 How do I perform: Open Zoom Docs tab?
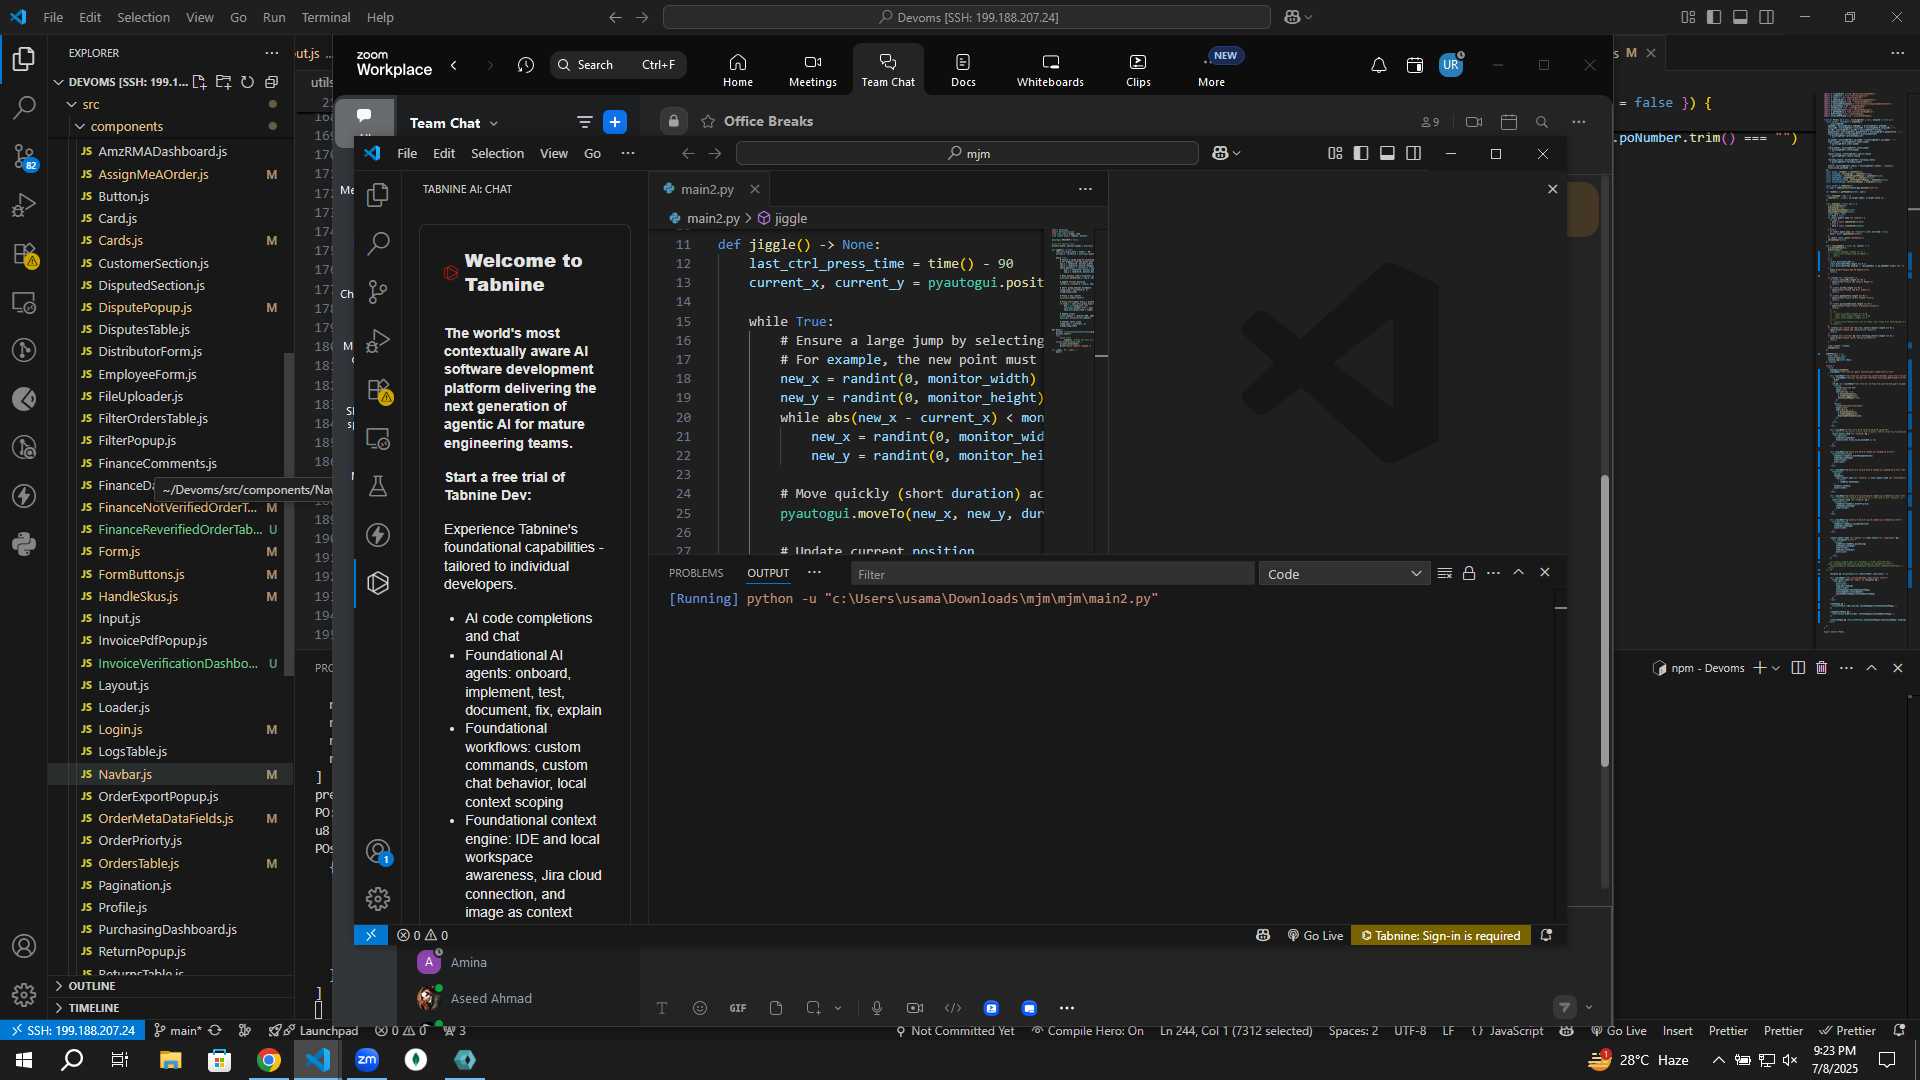click(963, 70)
